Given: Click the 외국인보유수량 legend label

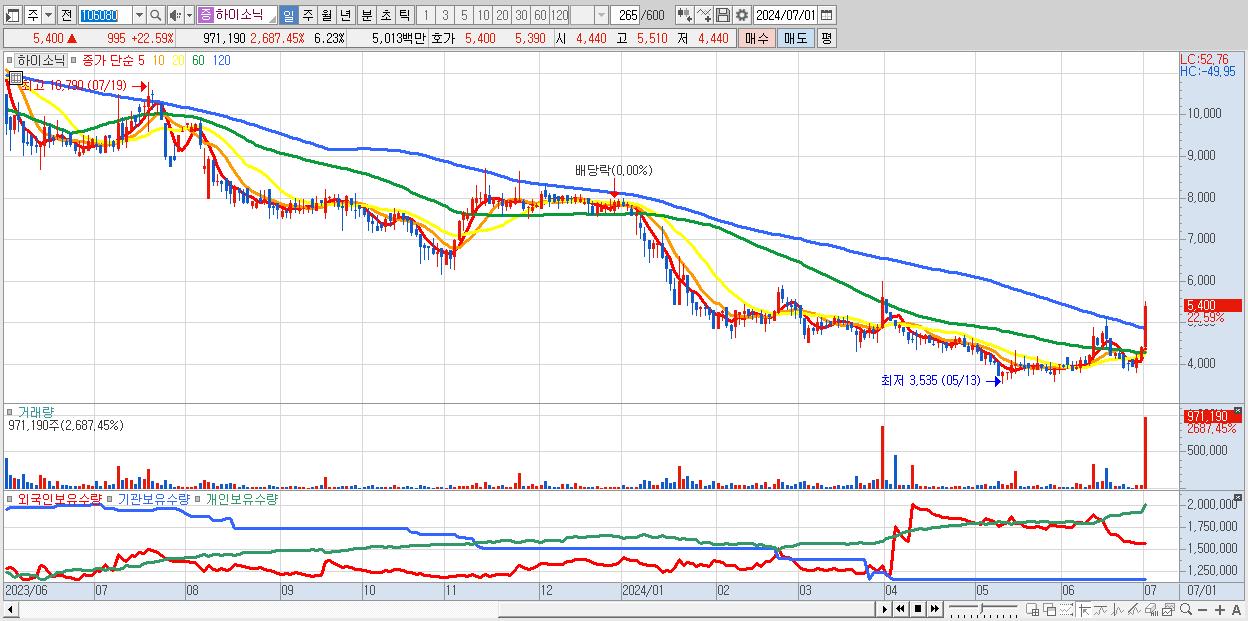Looking at the screenshot, I should (60, 497).
